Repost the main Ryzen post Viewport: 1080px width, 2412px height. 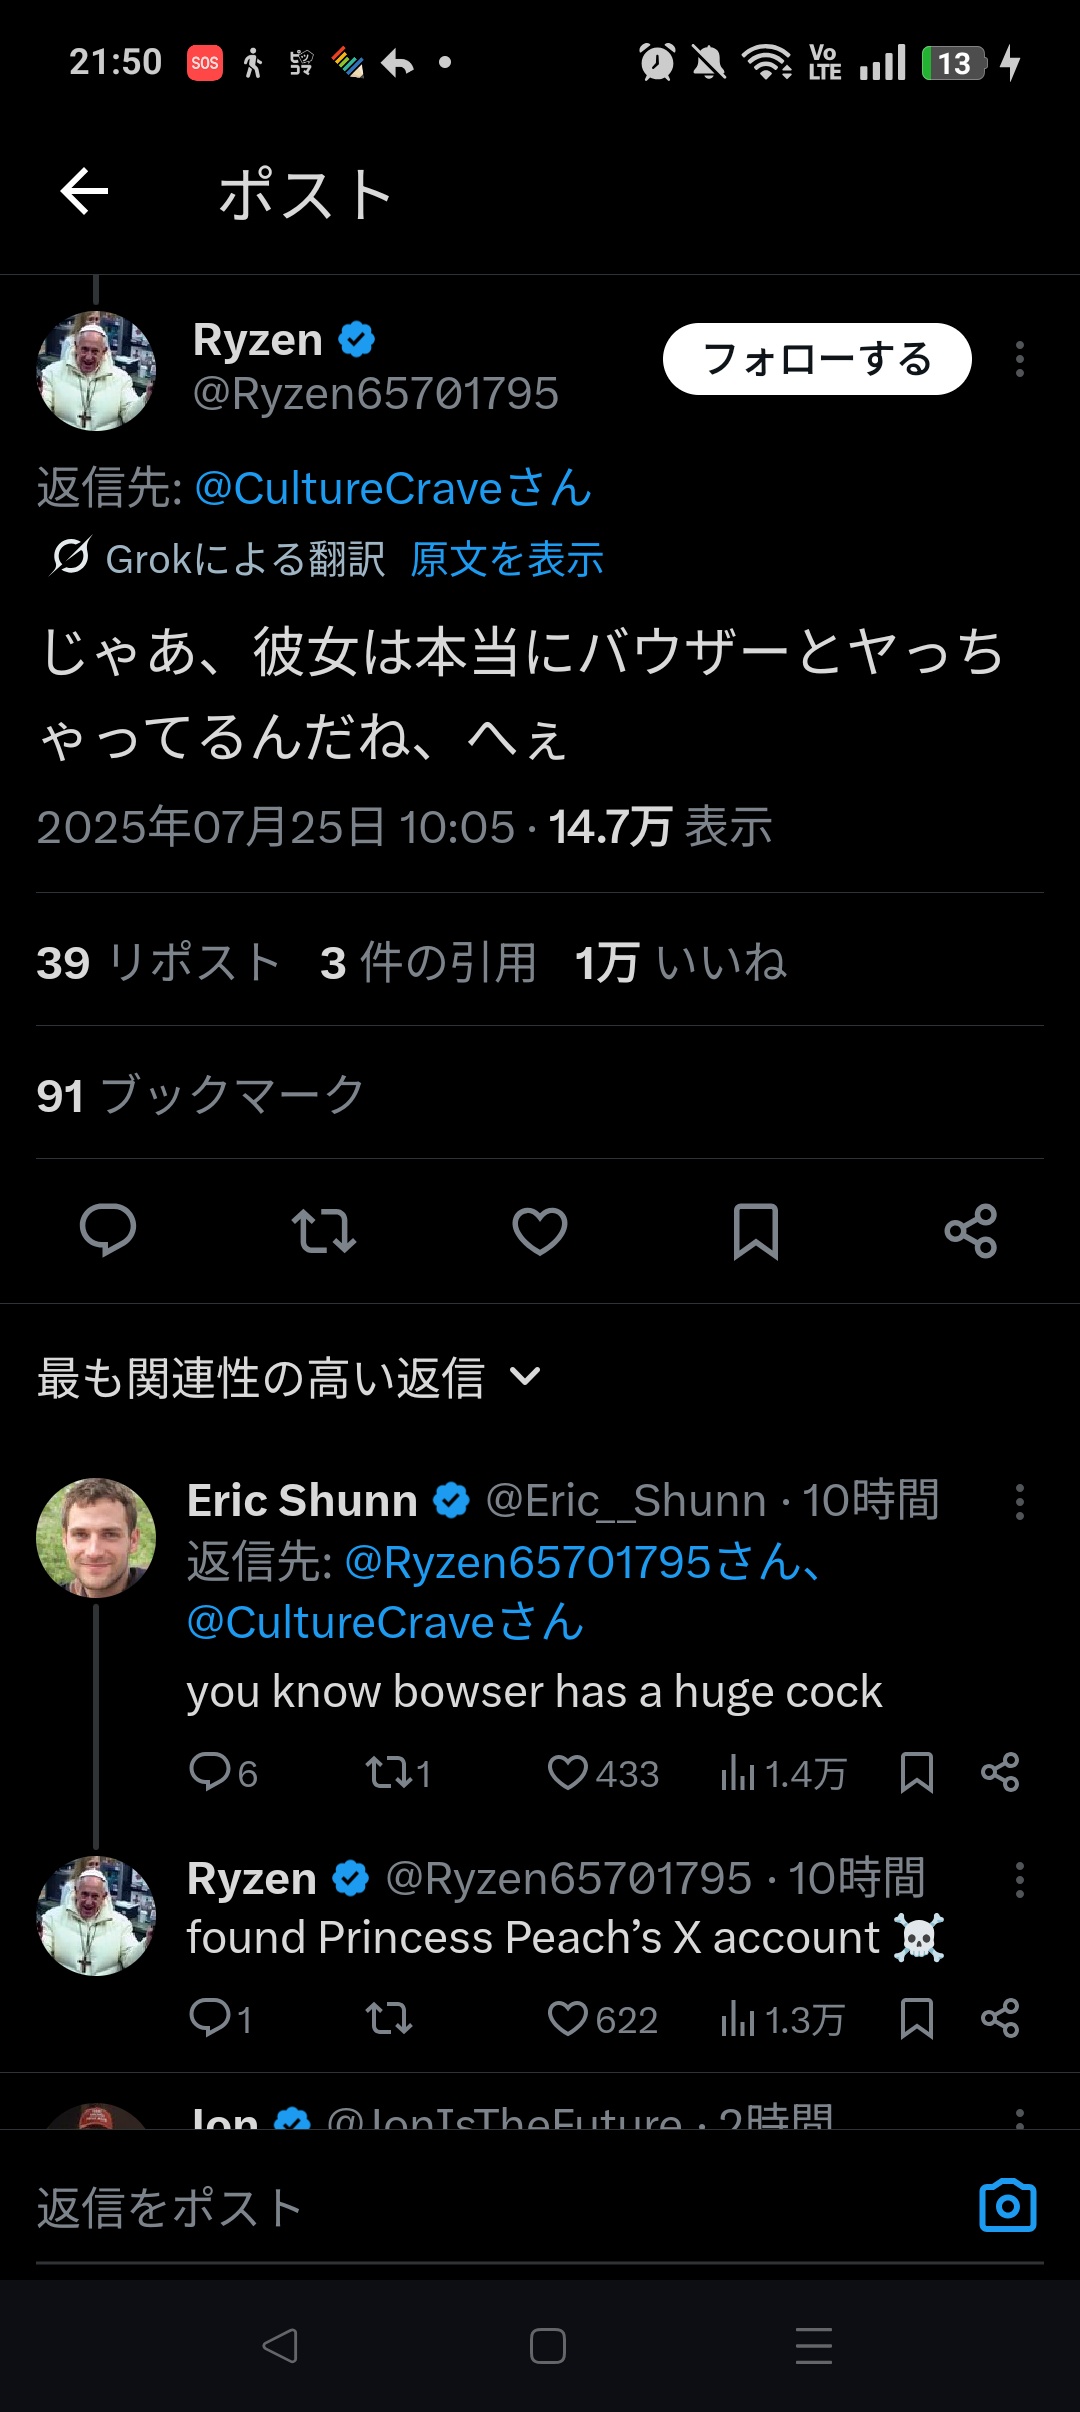click(323, 1230)
